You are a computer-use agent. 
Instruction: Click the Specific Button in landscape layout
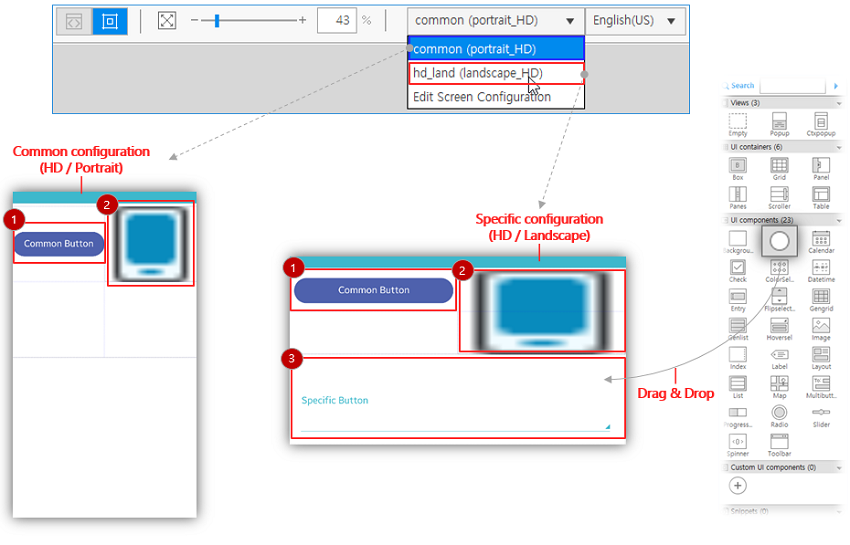pos(335,400)
